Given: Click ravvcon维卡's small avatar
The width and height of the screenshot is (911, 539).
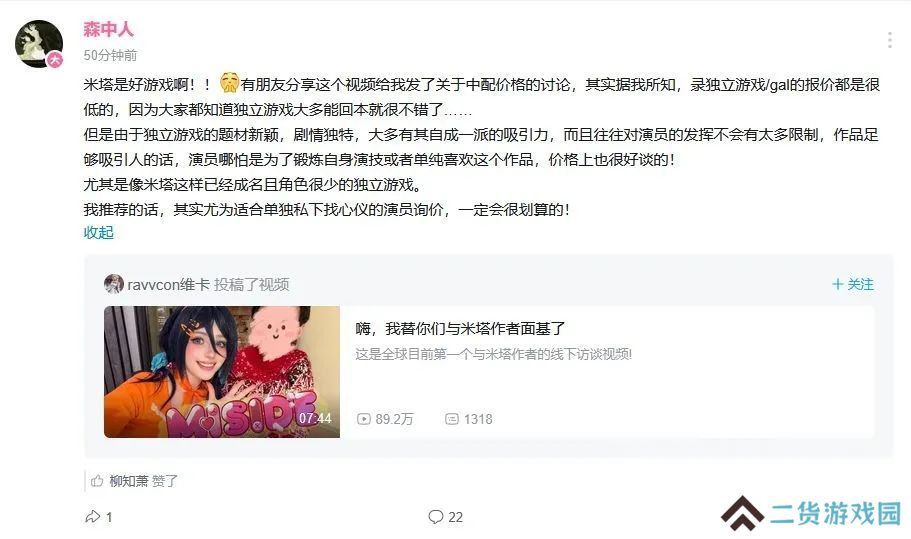Looking at the screenshot, I should pyautogui.click(x=114, y=284).
